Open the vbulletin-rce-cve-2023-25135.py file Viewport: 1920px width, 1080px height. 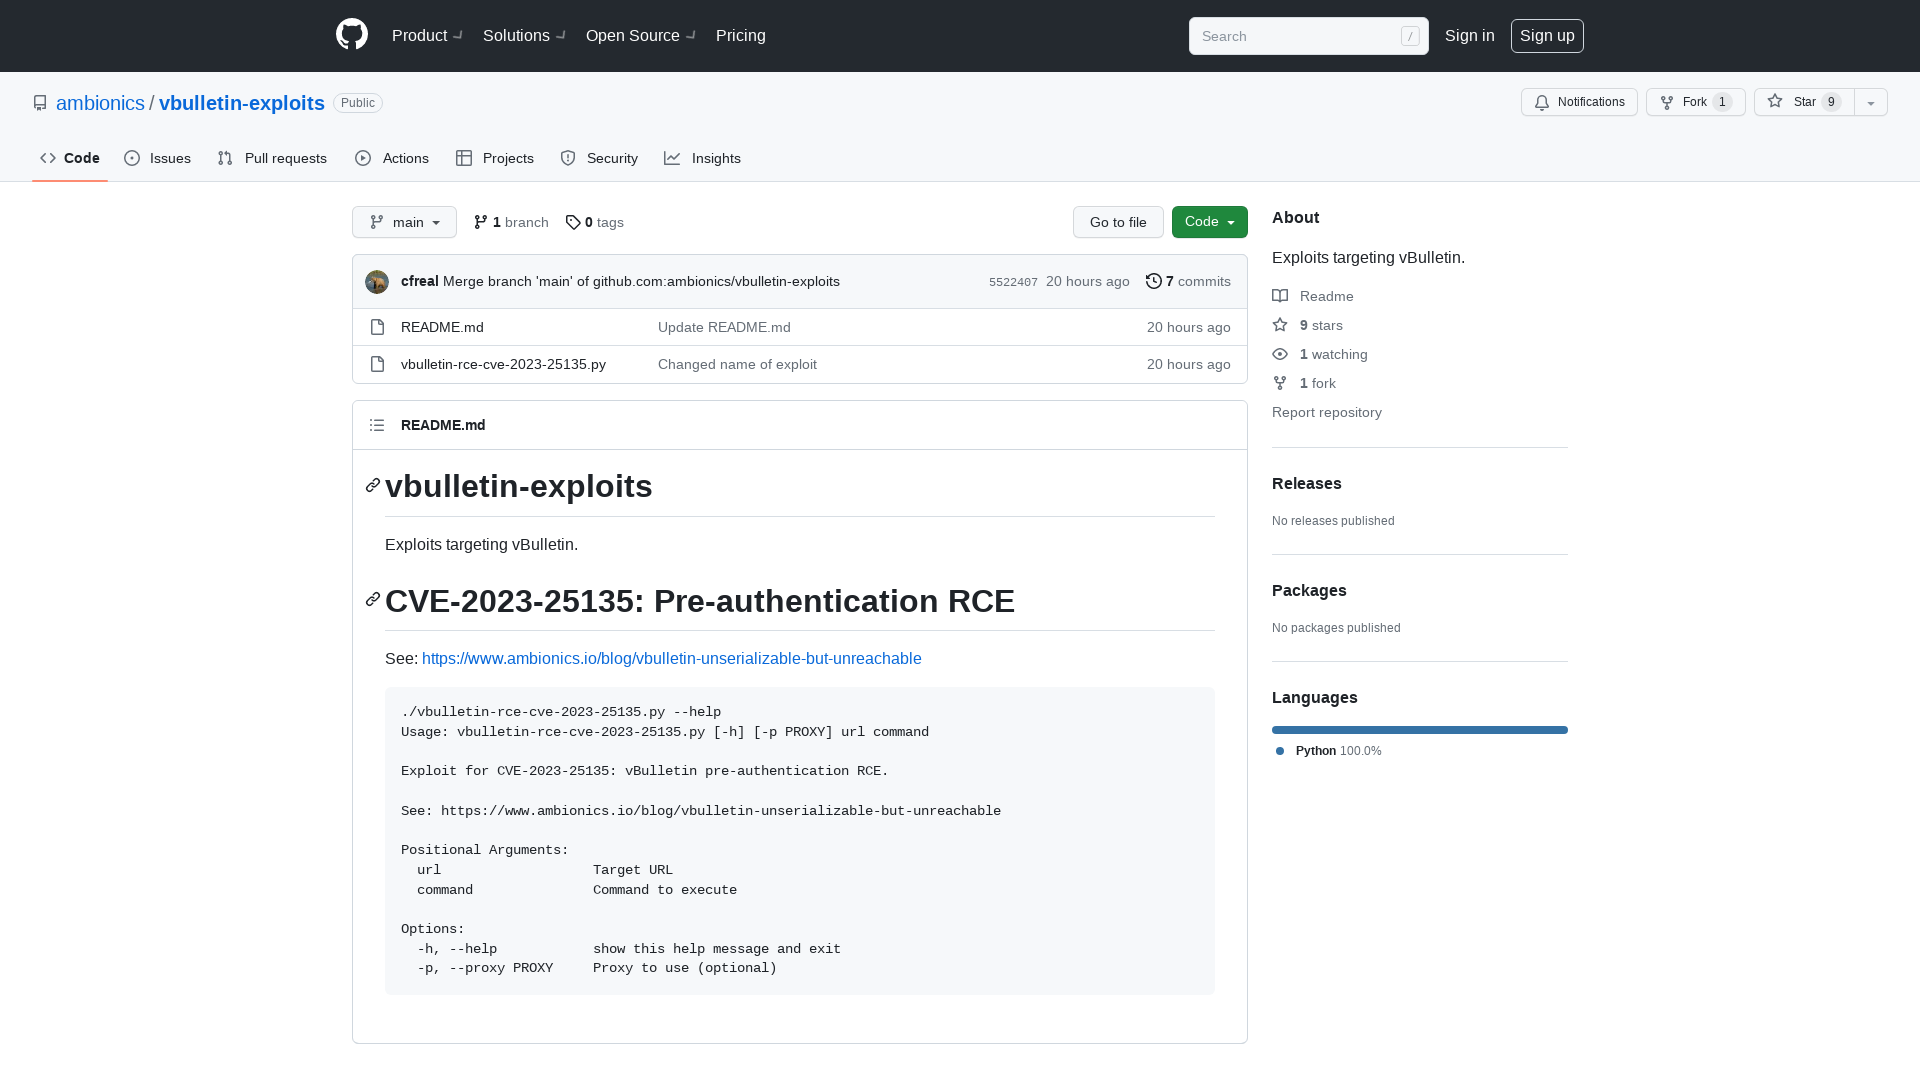point(503,364)
